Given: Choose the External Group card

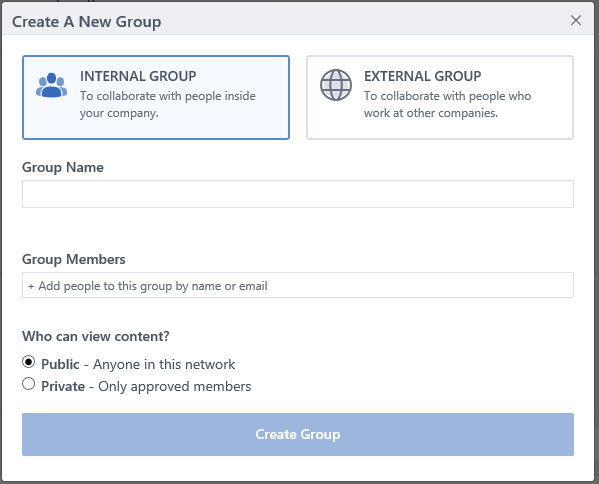Looking at the screenshot, I should (440, 97).
